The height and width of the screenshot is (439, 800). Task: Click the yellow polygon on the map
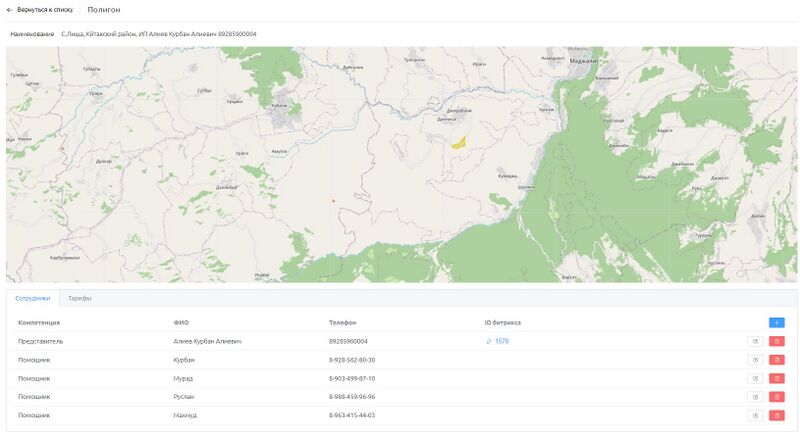click(x=459, y=143)
